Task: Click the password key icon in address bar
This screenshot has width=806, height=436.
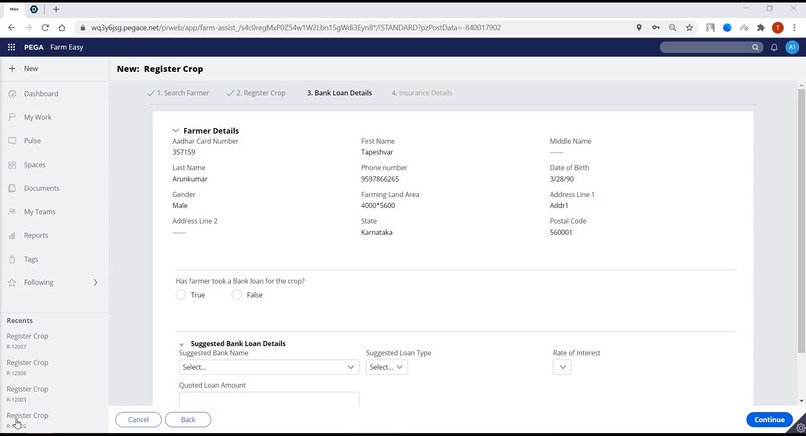Action: (x=655, y=28)
